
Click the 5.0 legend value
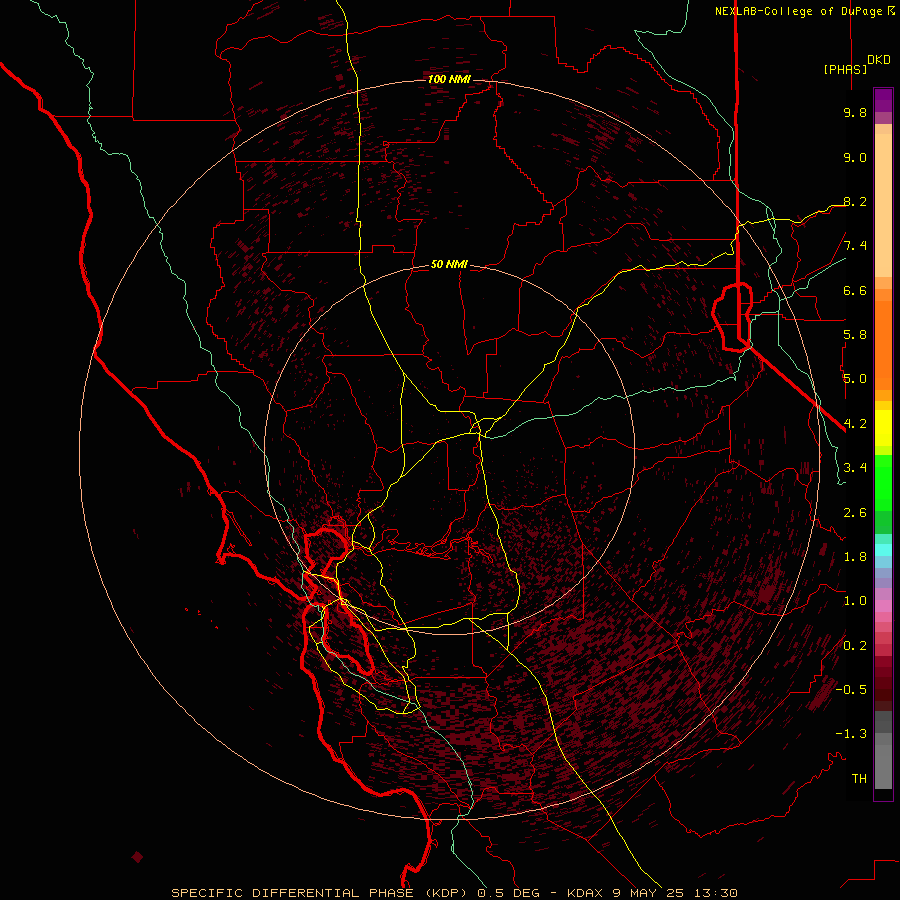coord(855,379)
